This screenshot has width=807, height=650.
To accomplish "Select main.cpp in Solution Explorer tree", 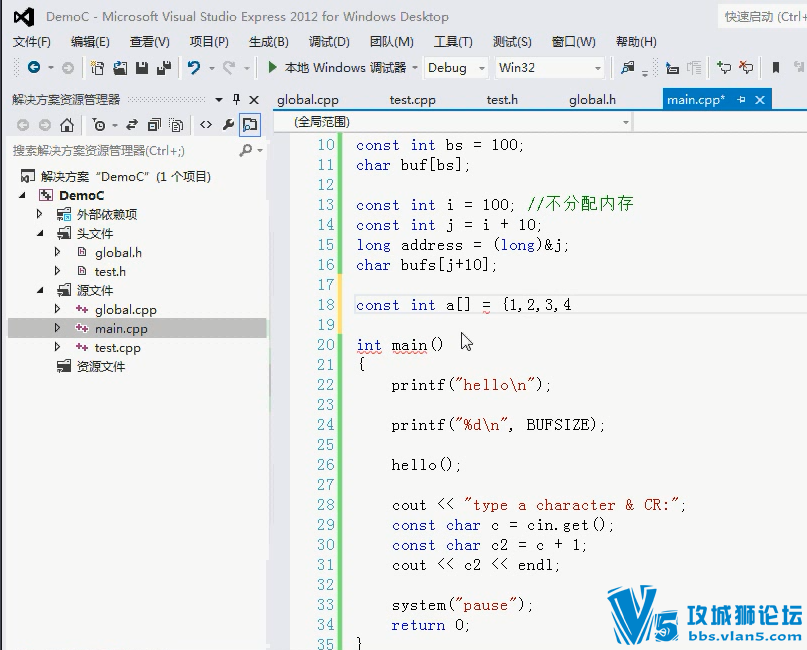I will (121, 328).
